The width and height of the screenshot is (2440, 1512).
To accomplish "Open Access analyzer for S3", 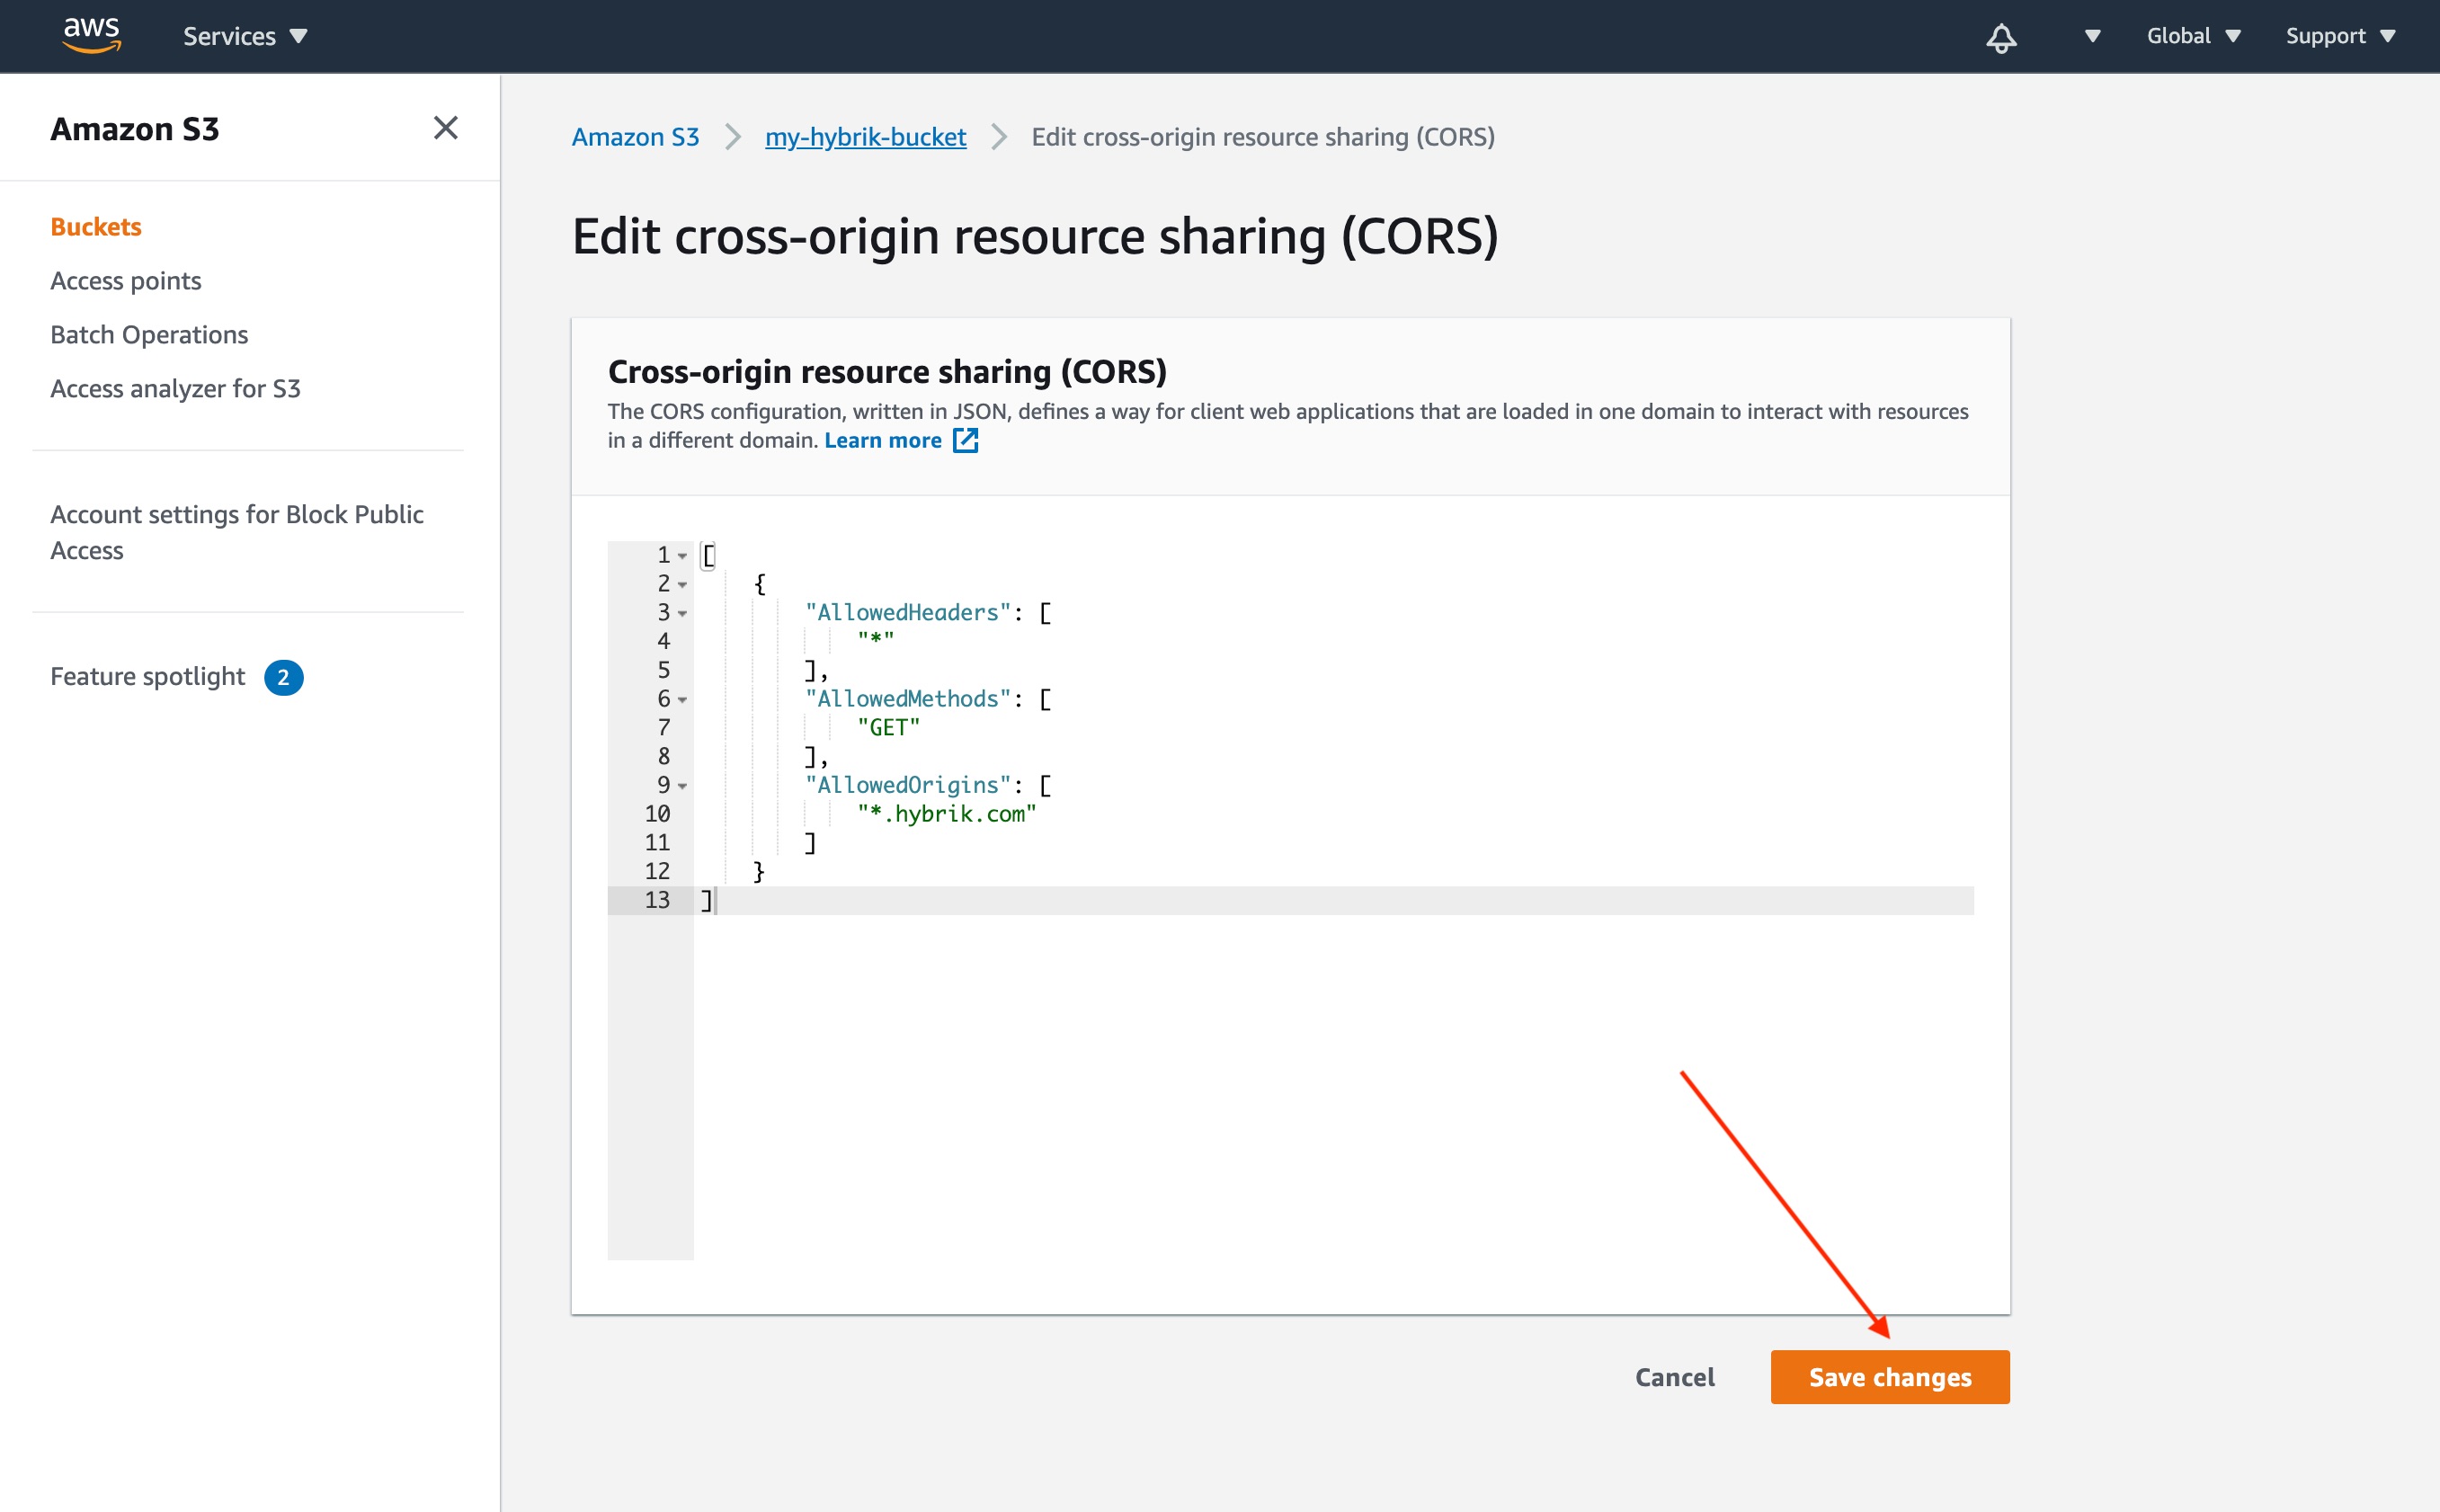I will pos(175,389).
